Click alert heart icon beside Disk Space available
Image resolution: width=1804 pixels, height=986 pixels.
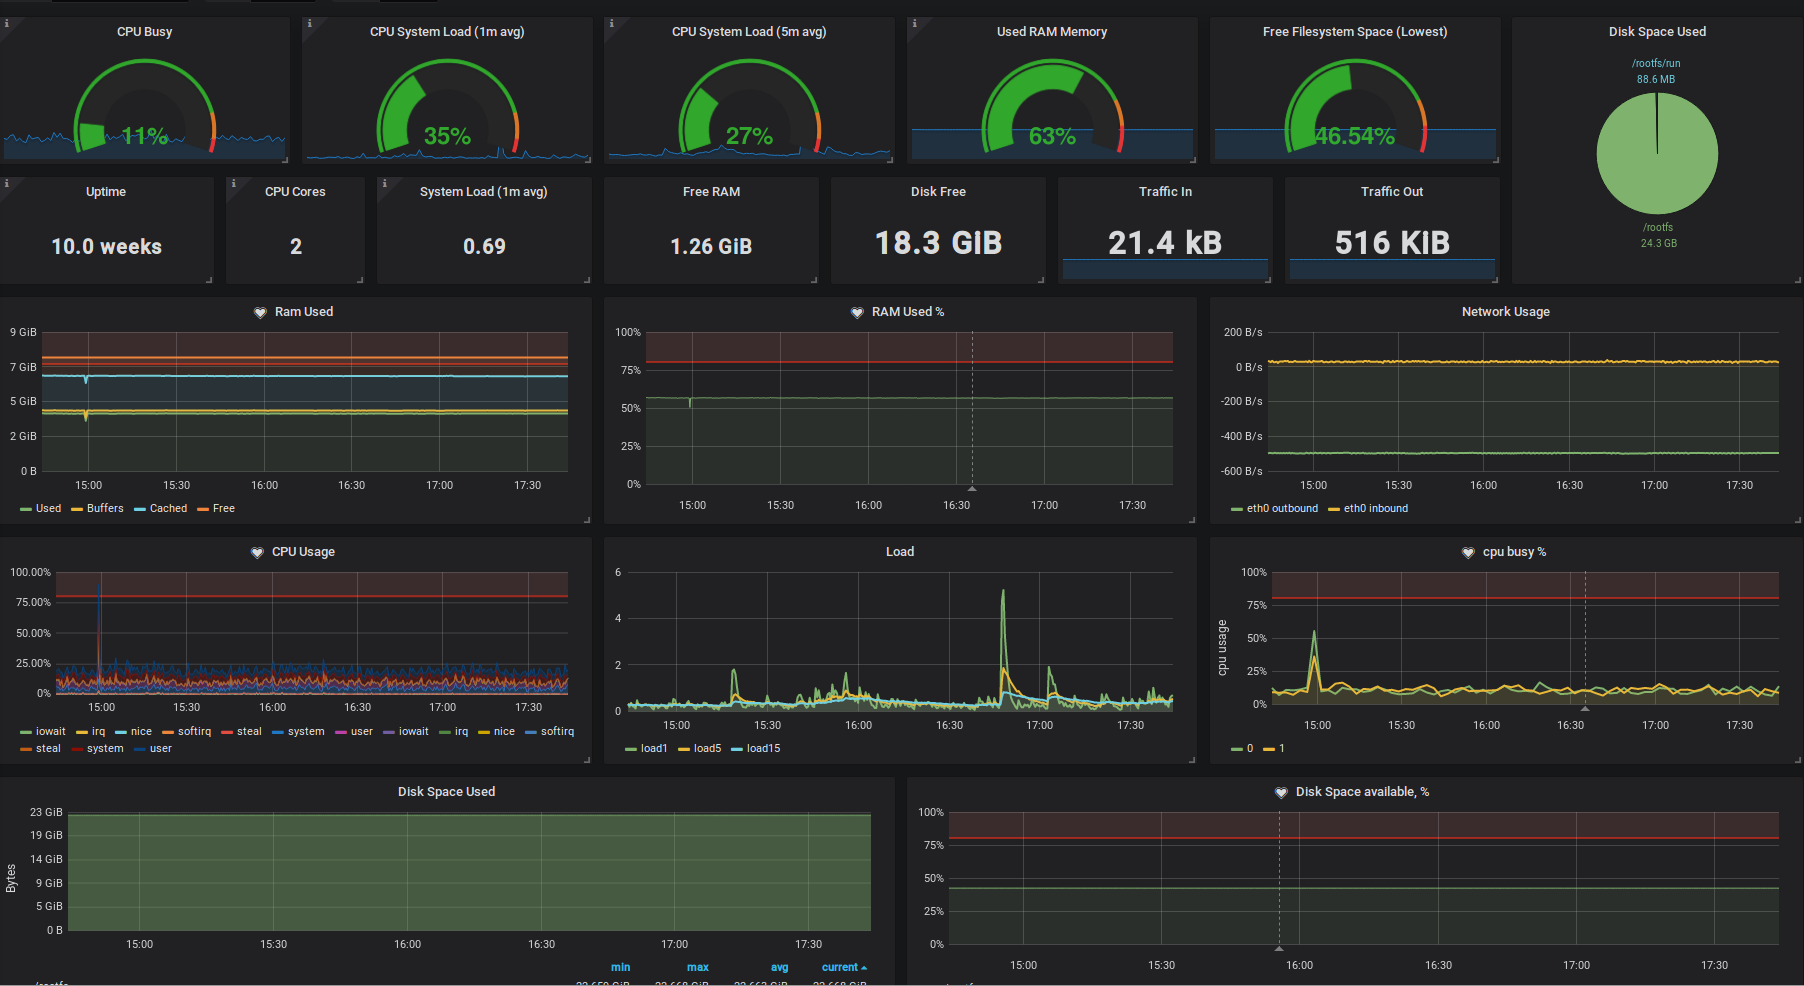pos(1281,792)
